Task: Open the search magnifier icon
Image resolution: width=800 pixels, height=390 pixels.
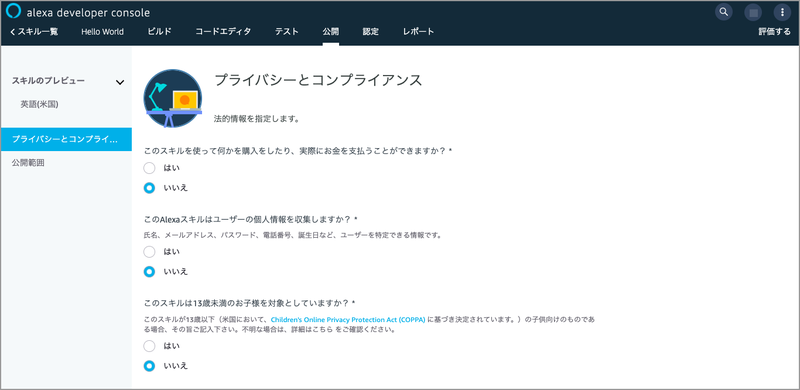Action: coord(723,12)
